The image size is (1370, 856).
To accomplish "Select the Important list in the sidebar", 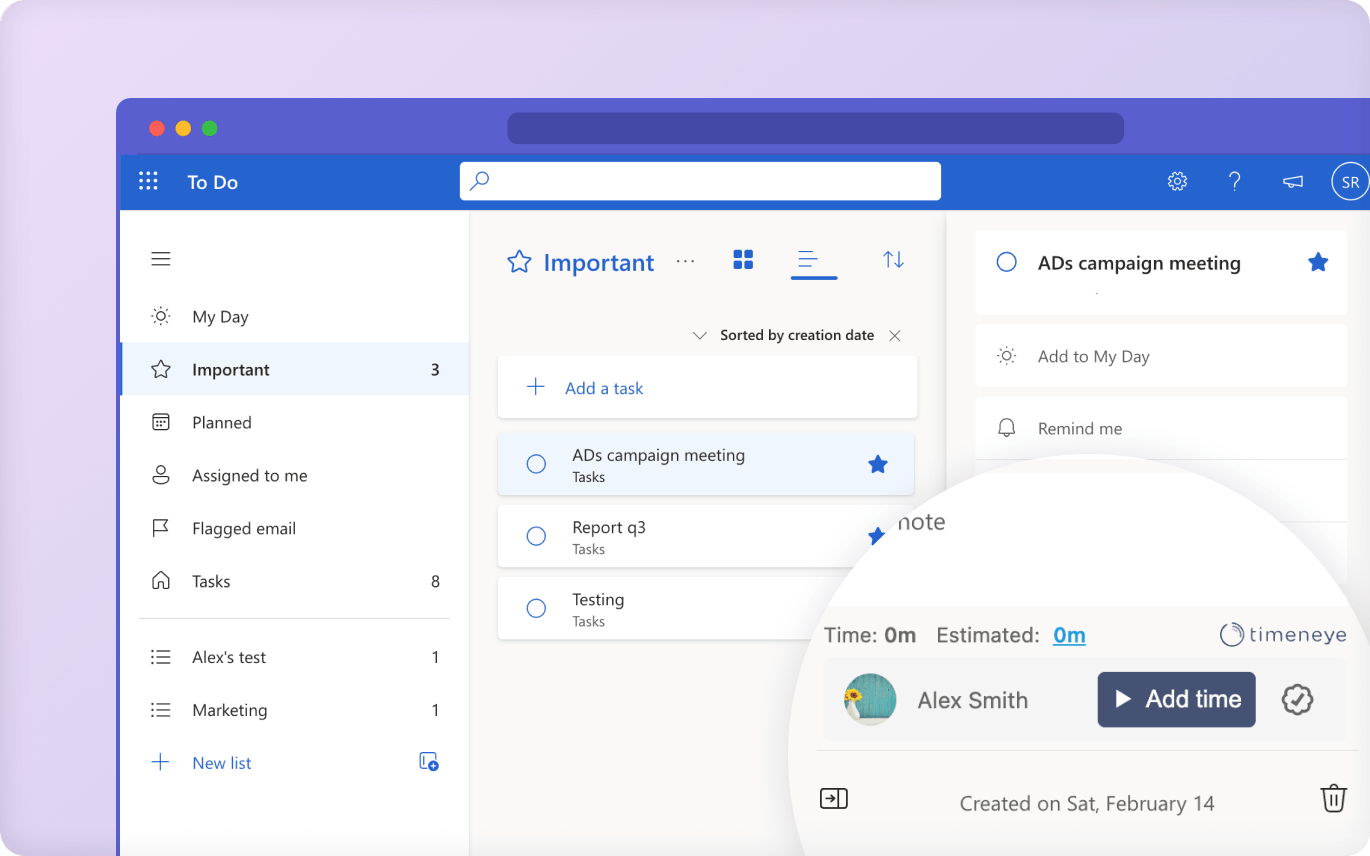I will [x=294, y=370].
